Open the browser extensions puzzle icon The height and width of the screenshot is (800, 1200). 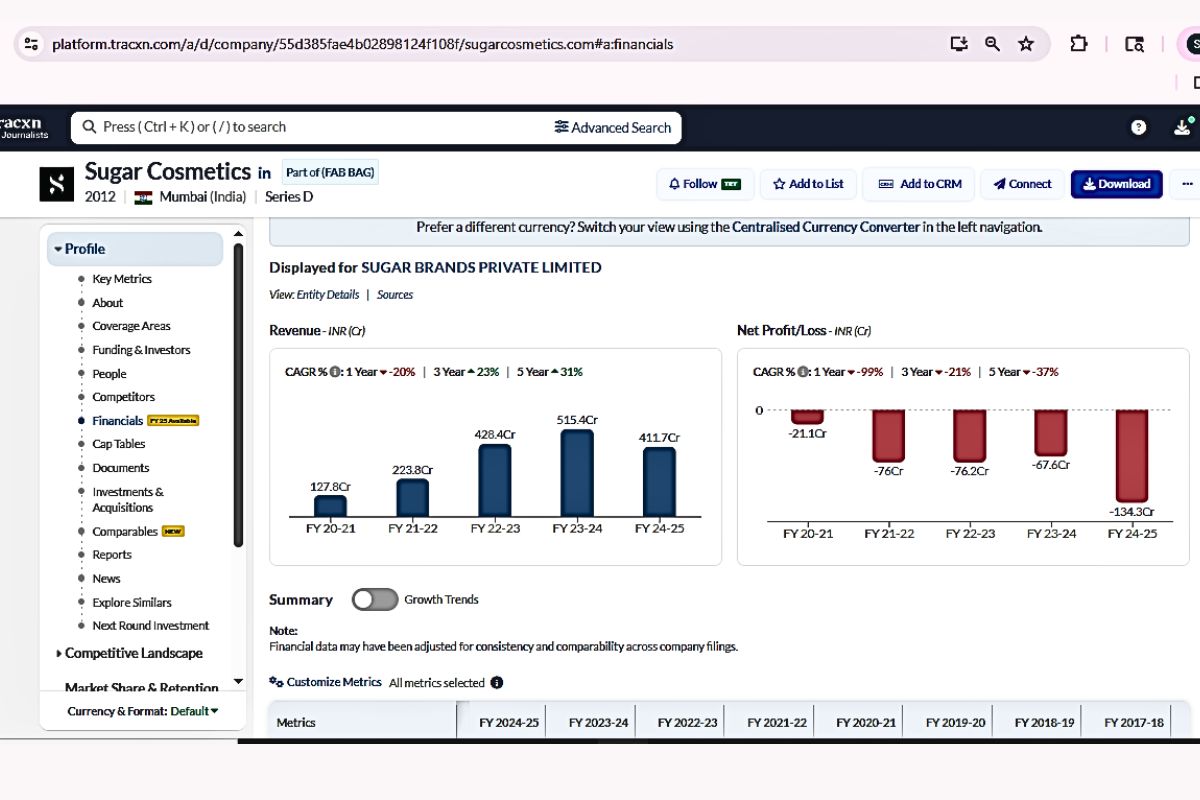pos(1079,44)
